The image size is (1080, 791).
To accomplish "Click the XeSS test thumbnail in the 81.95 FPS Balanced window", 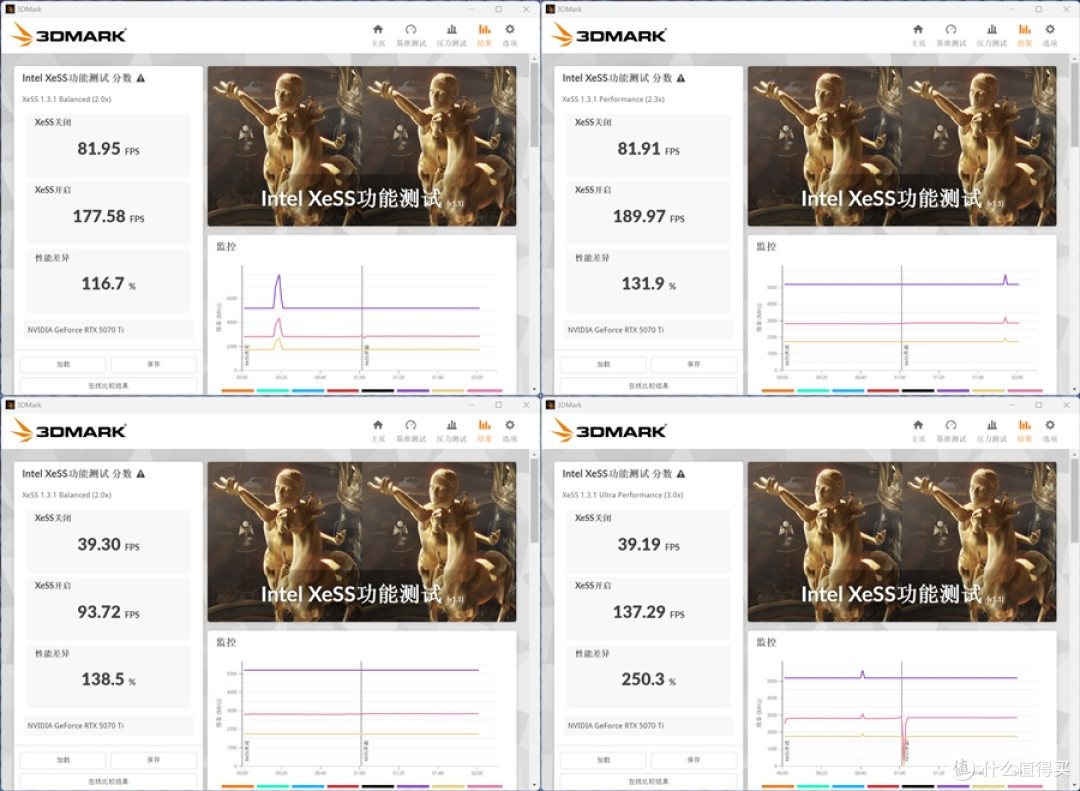I will click(x=362, y=146).
